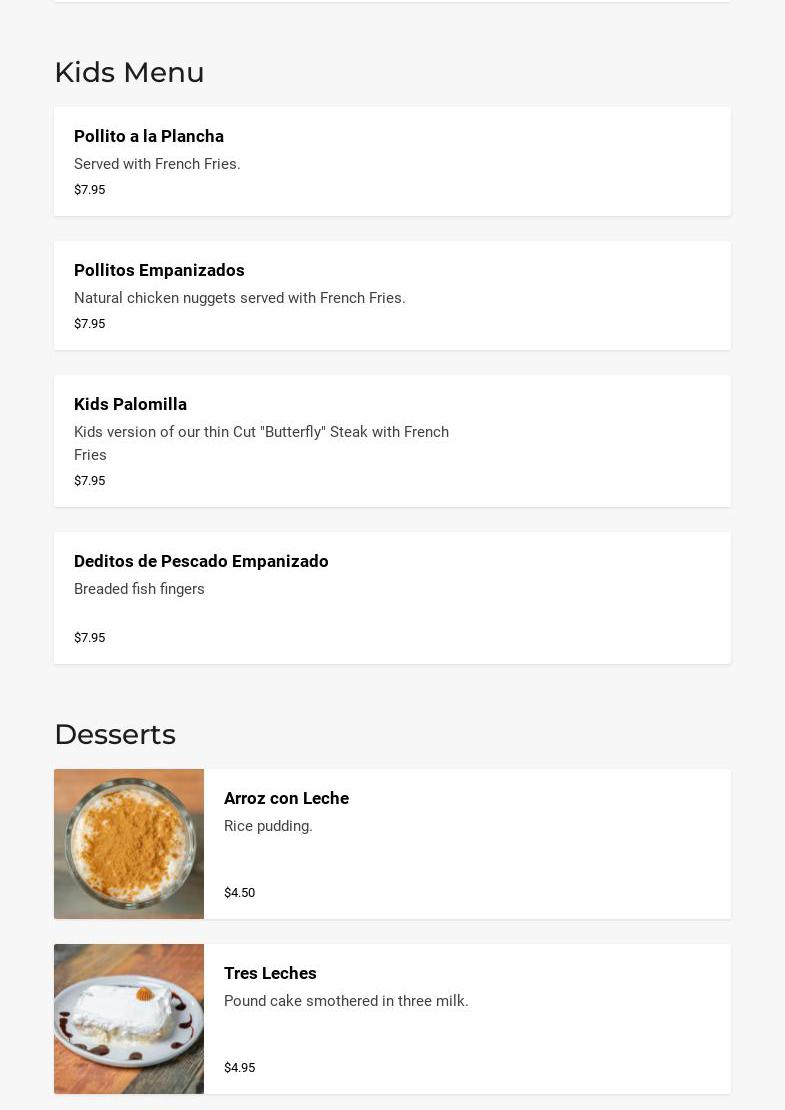Click the Tres Leches cake photo
The height and width of the screenshot is (1110, 785).
[129, 1019]
